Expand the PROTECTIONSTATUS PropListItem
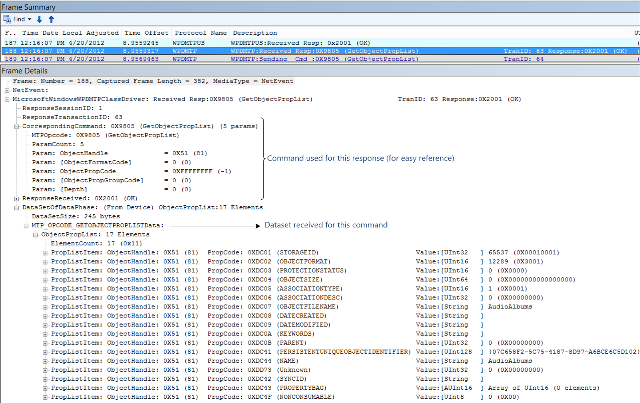The width and height of the screenshot is (640, 403). tap(45, 271)
